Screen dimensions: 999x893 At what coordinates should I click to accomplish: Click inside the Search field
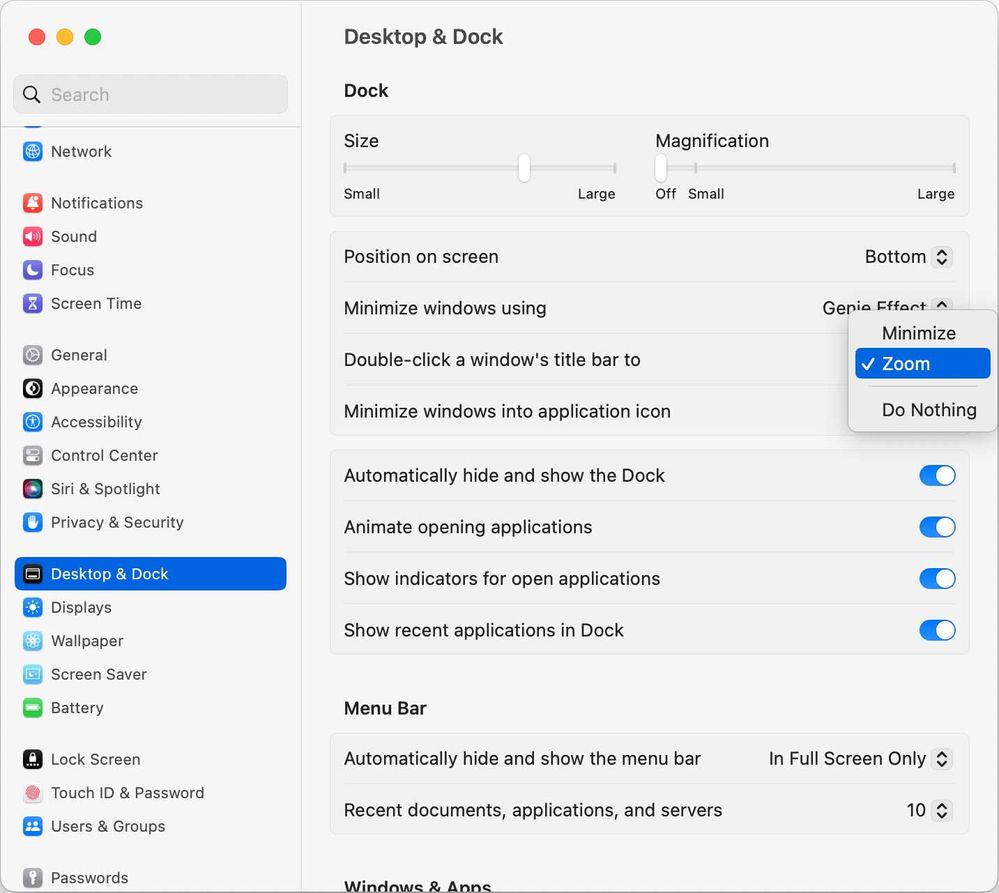(x=150, y=94)
